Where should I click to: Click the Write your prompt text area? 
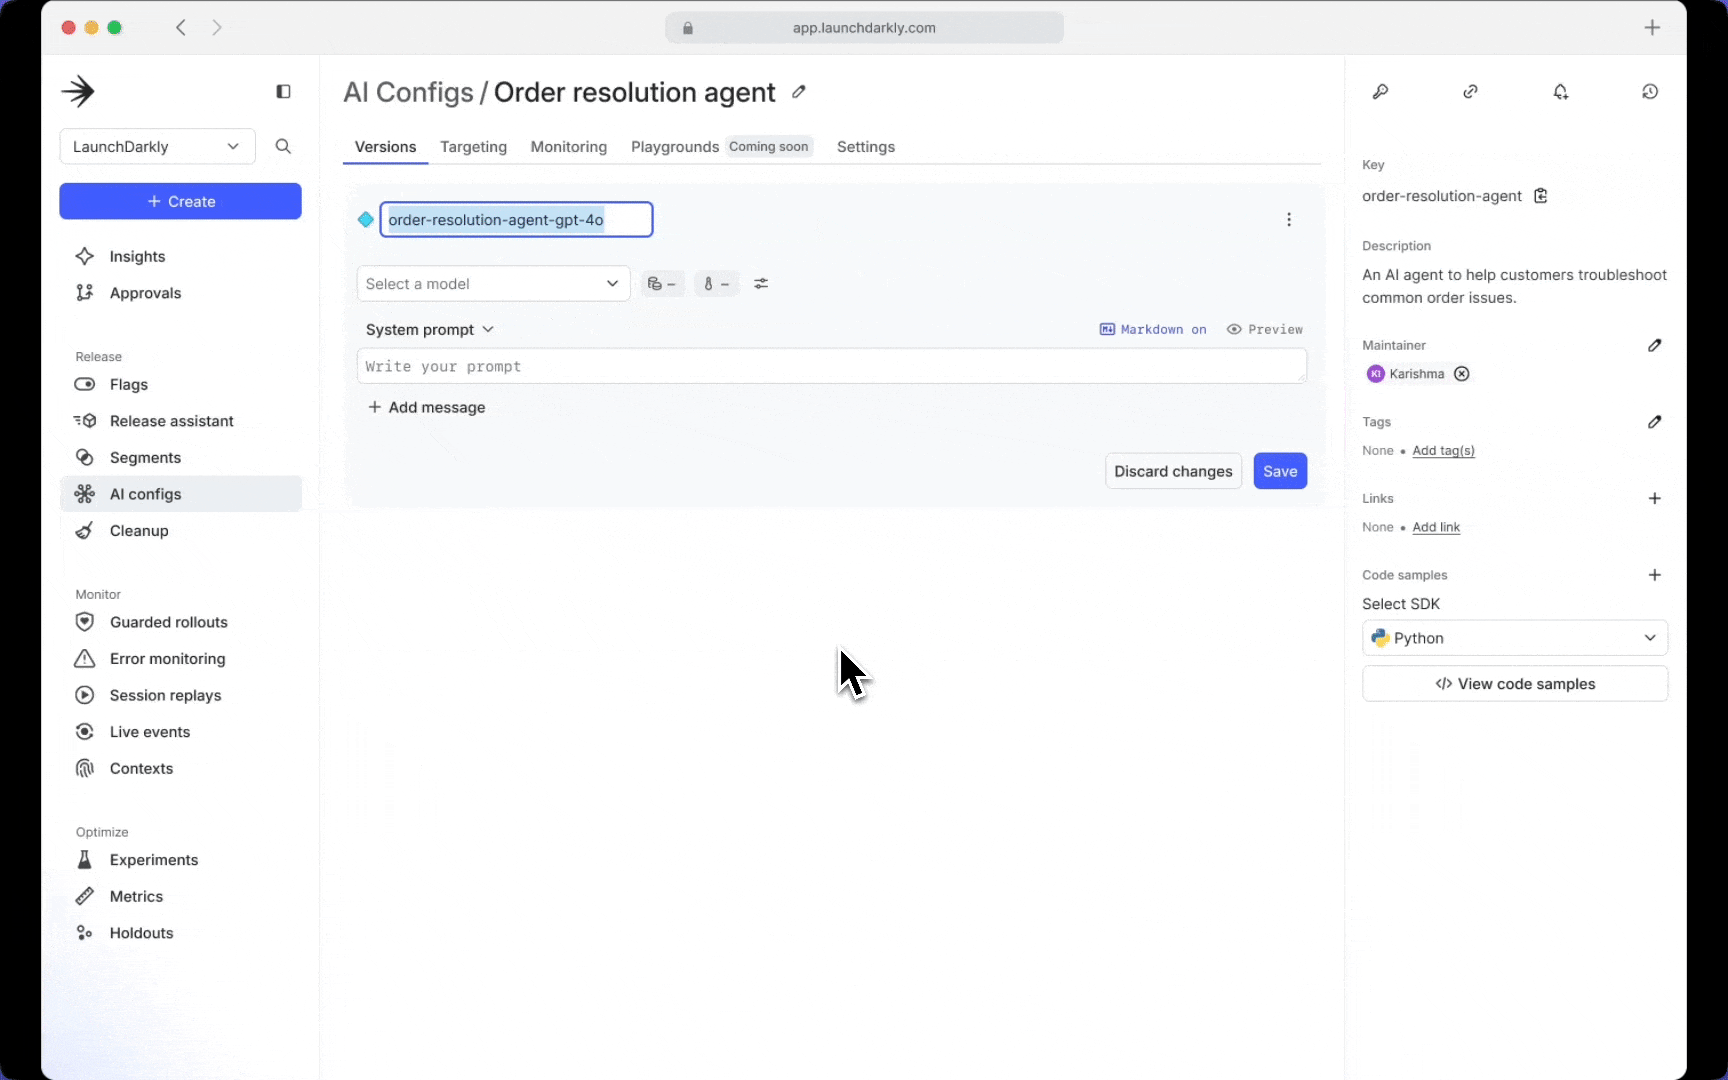point(832,366)
